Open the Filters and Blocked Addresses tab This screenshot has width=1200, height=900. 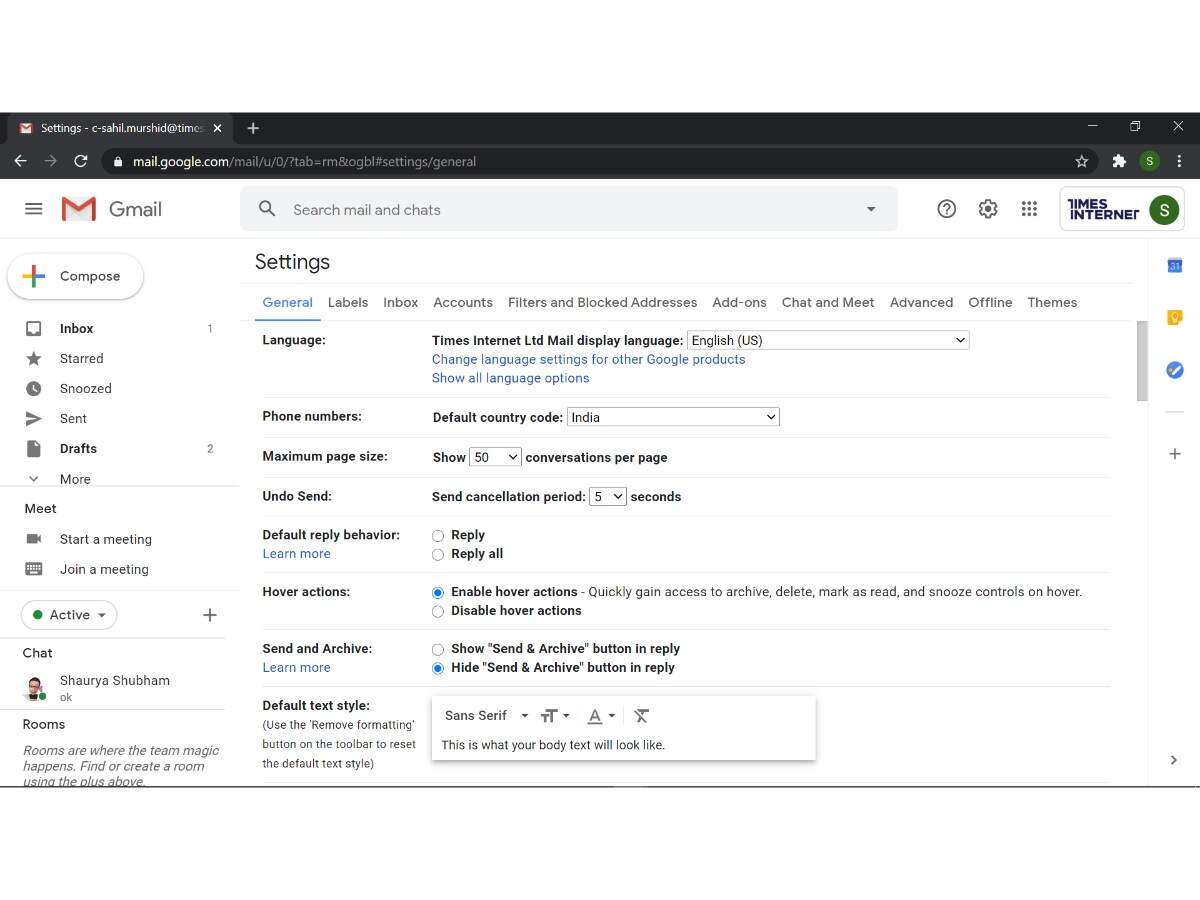pos(602,302)
